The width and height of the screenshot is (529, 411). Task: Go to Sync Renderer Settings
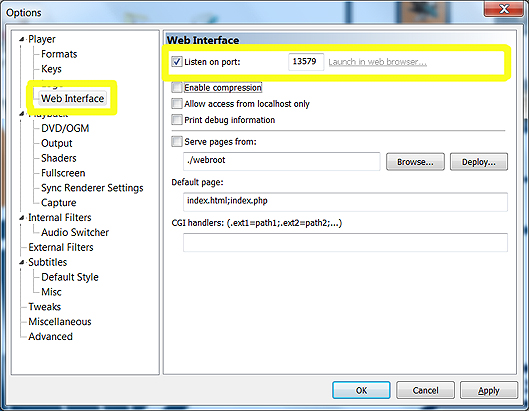click(x=92, y=188)
